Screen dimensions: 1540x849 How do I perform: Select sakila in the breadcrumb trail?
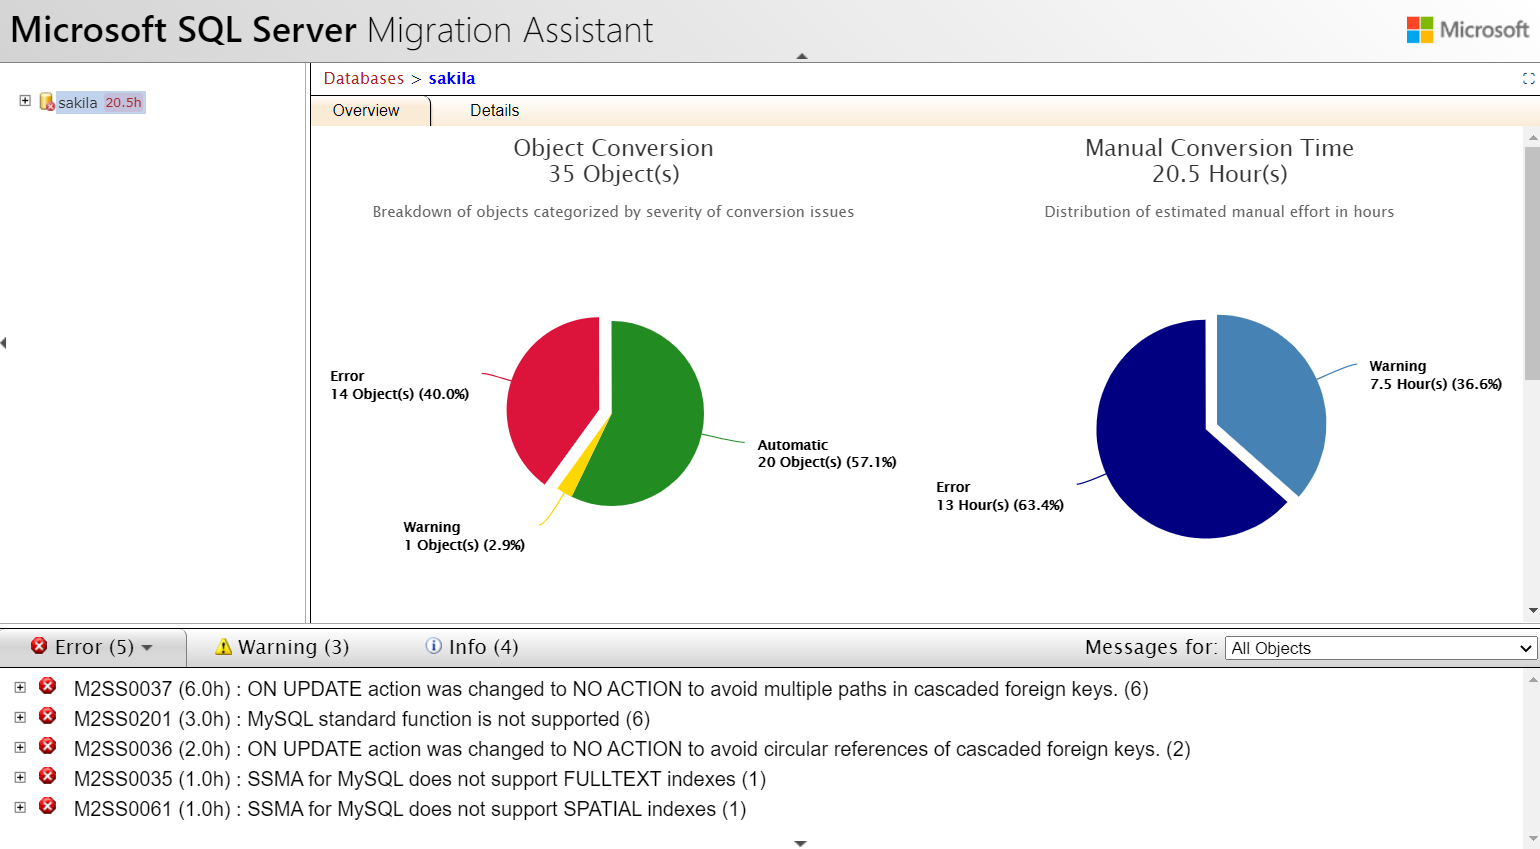point(452,78)
